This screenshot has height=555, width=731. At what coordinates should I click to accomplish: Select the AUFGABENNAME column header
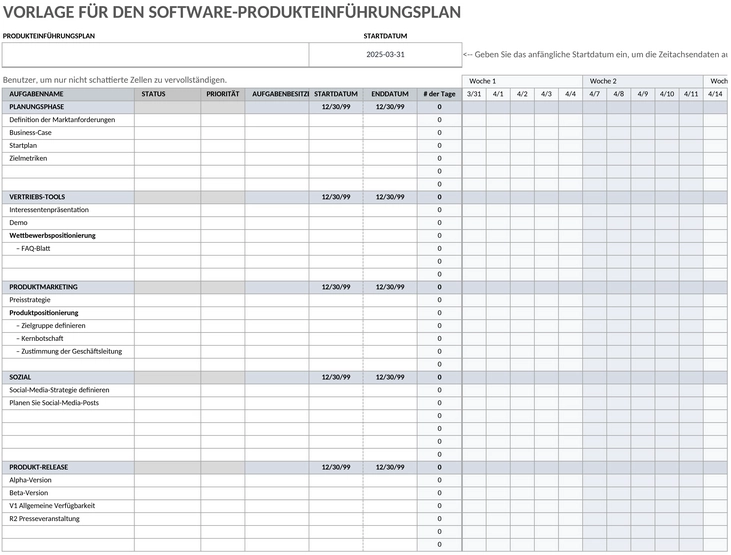69,94
